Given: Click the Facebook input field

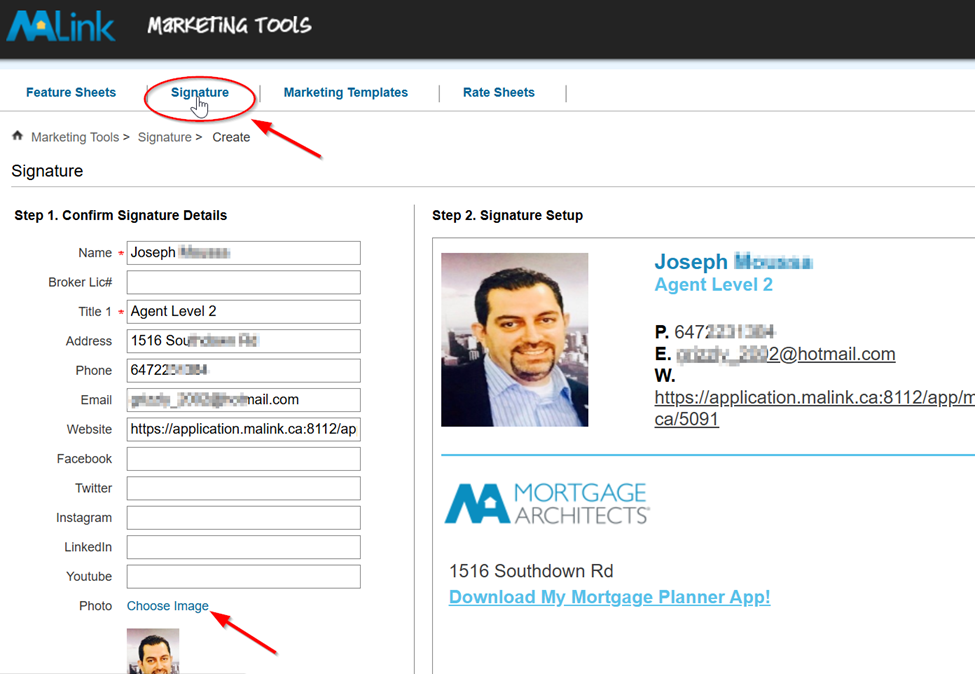Looking at the screenshot, I should [244, 459].
